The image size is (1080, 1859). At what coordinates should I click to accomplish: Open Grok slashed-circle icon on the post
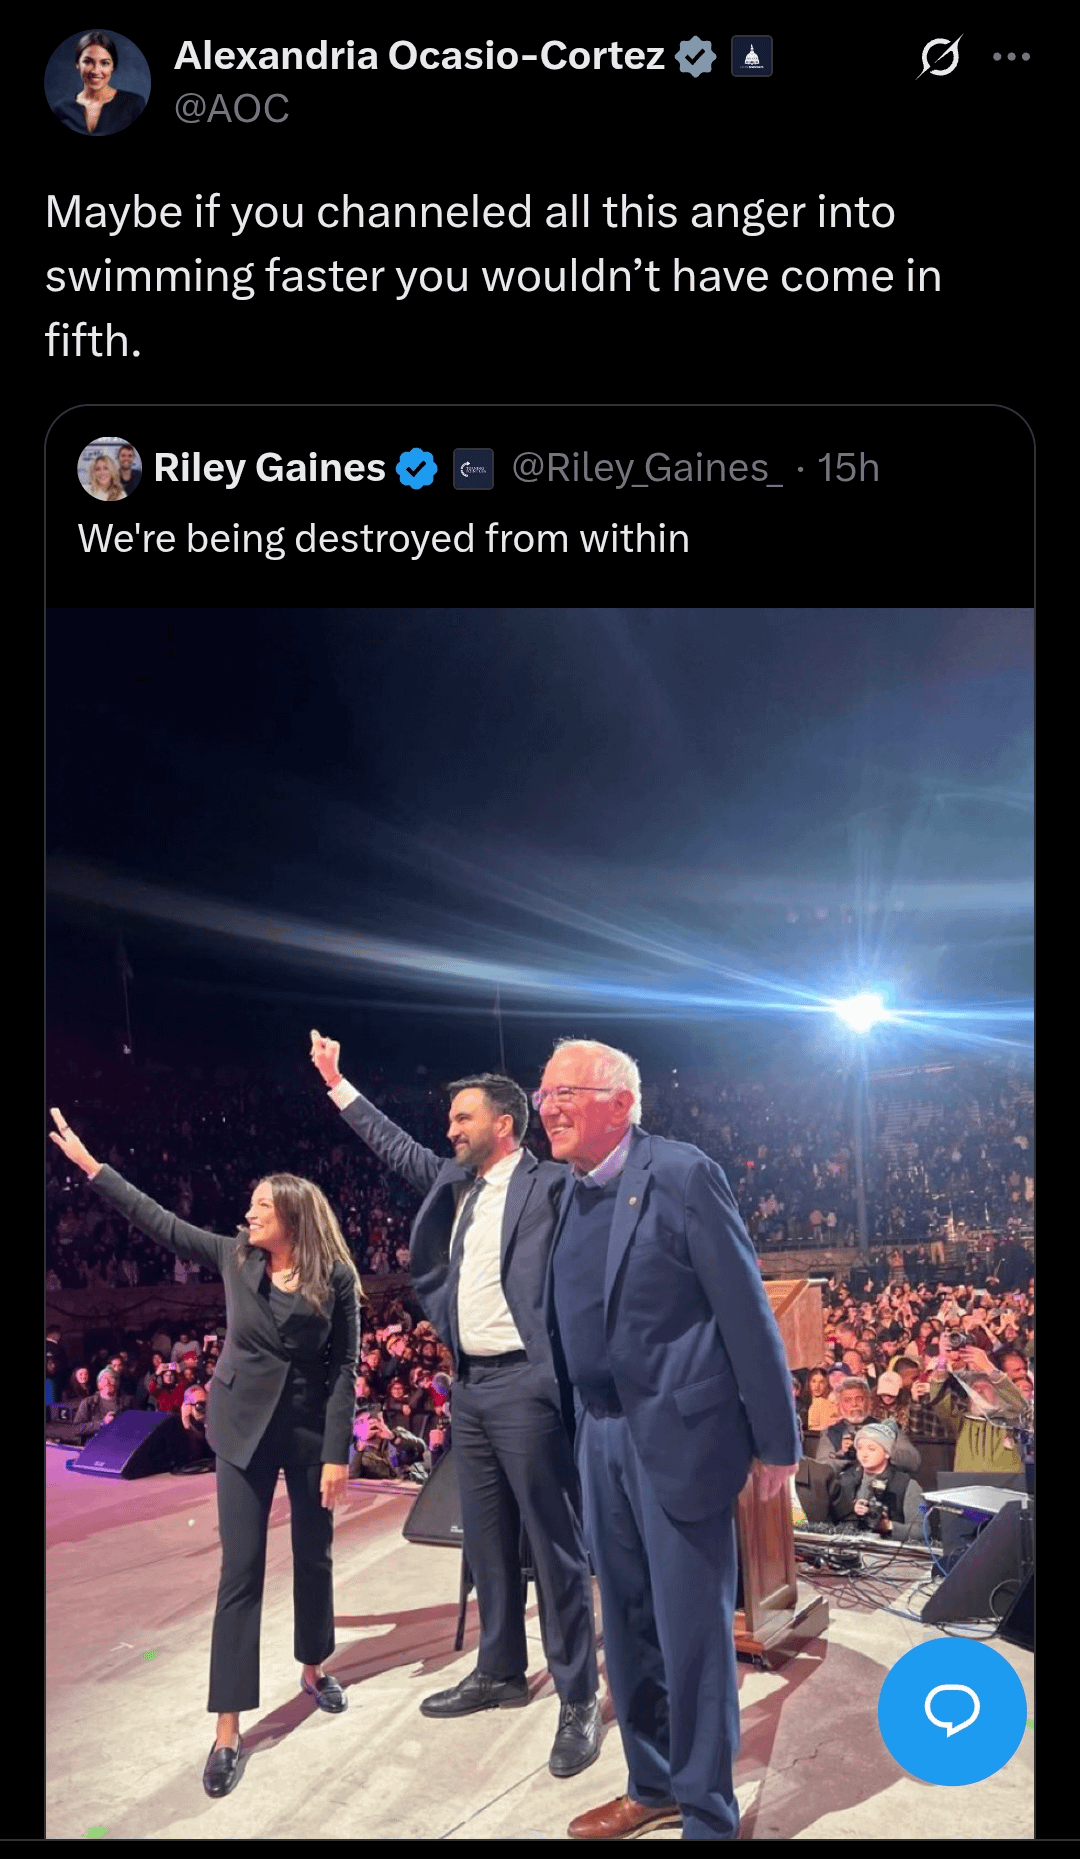pos(939,57)
